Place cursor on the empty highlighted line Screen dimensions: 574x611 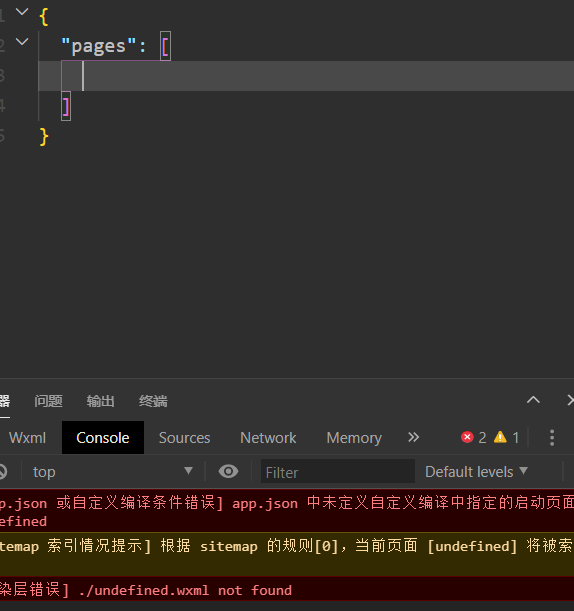(306, 76)
